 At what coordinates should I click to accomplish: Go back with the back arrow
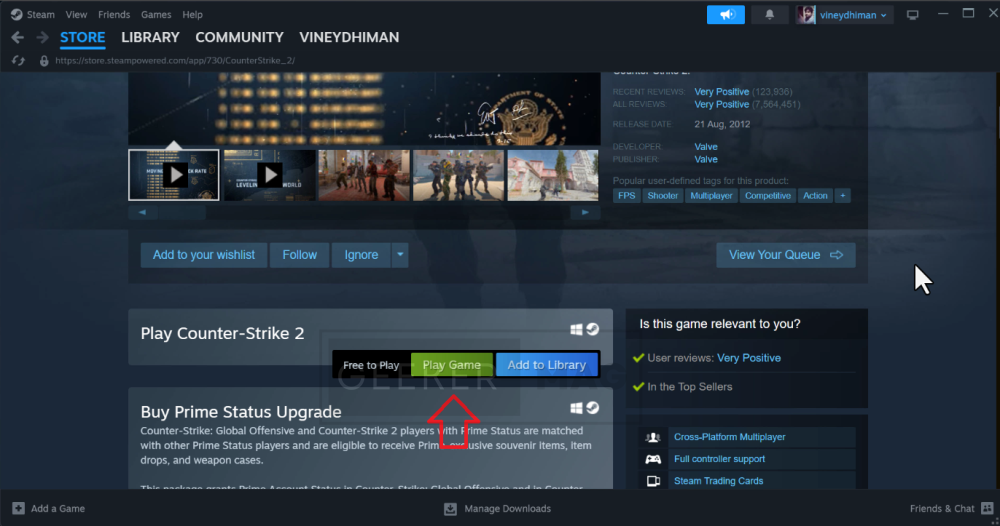[17, 38]
